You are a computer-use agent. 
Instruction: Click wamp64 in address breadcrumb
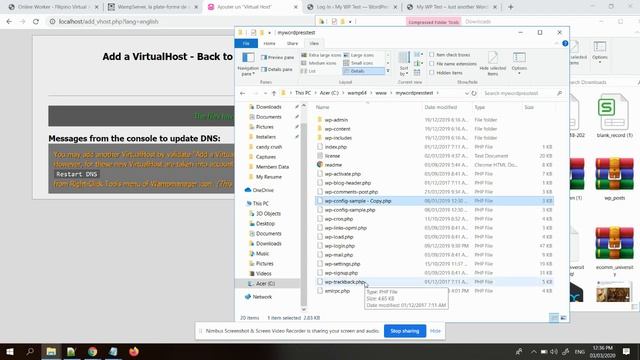click(357, 93)
